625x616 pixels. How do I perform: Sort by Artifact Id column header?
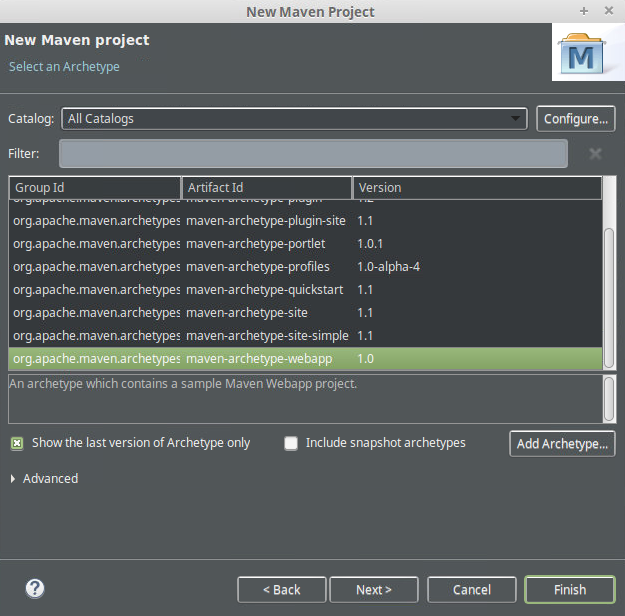(x=267, y=187)
